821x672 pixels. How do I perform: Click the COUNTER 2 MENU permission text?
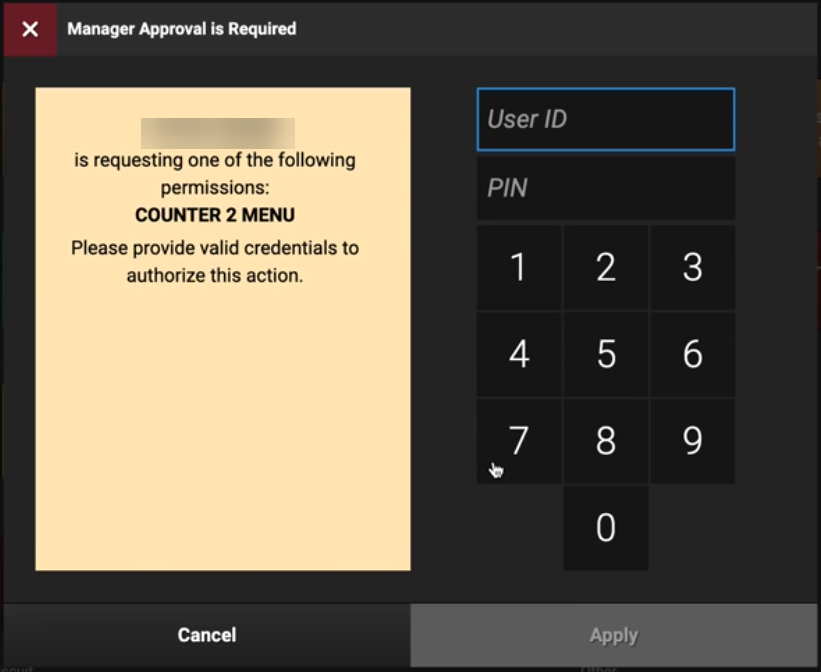pyautogui.click(x=222, y=214)
